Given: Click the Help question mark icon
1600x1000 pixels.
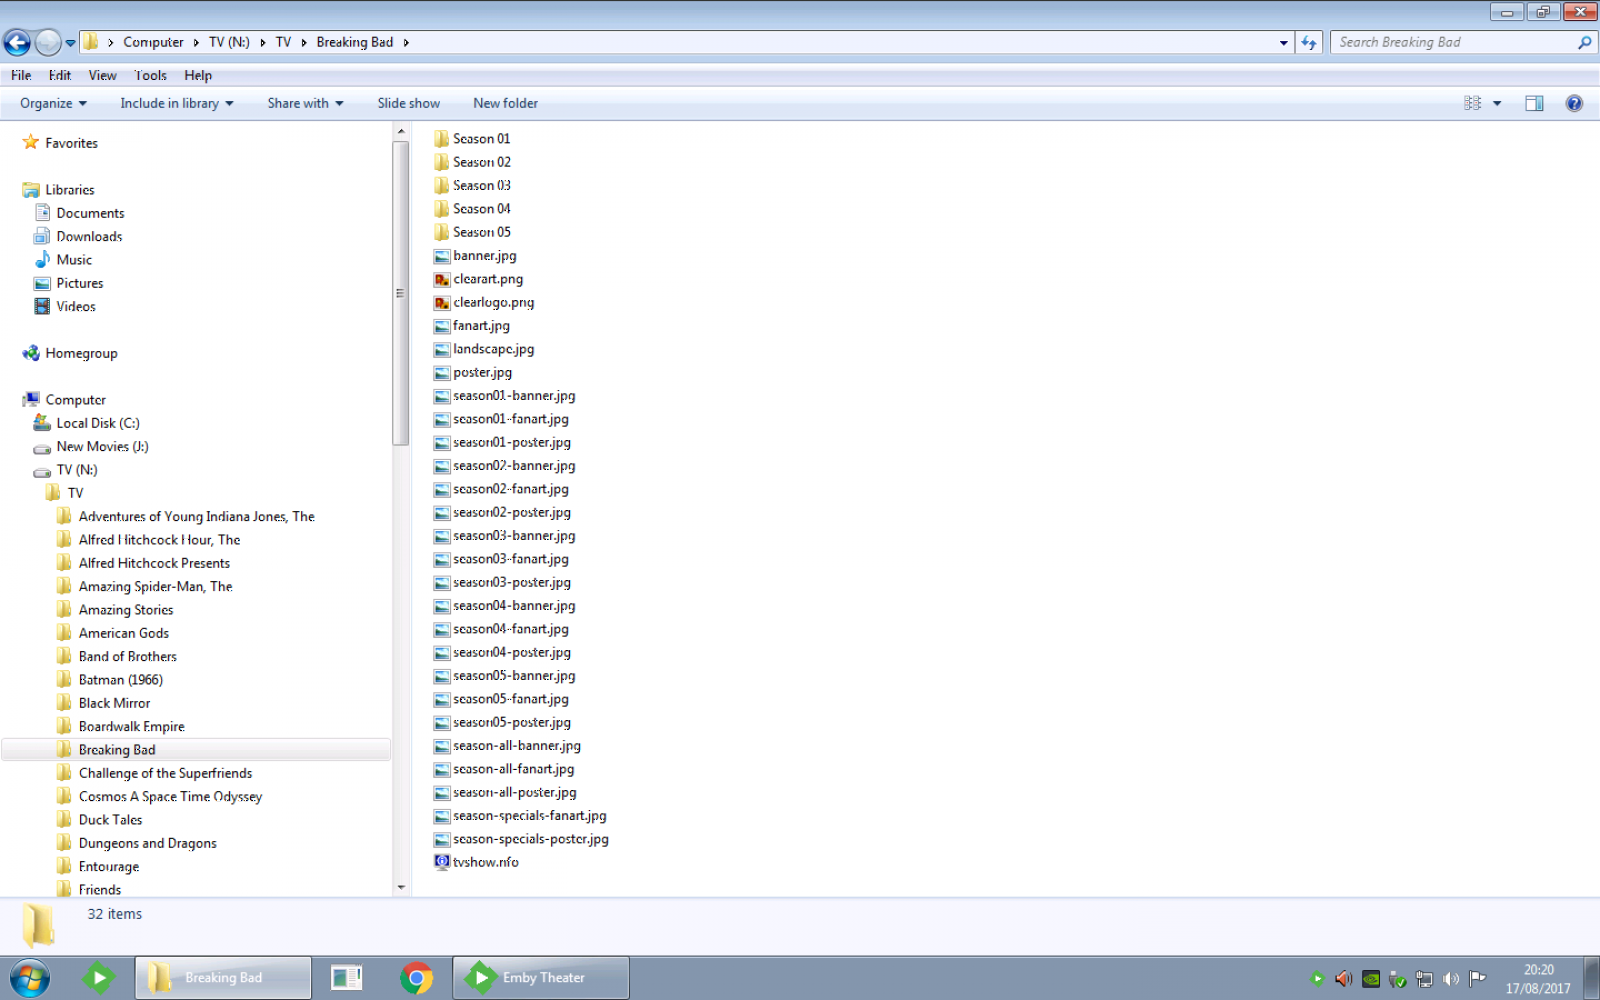Looking at the screenshot, I should [1572, 103].
